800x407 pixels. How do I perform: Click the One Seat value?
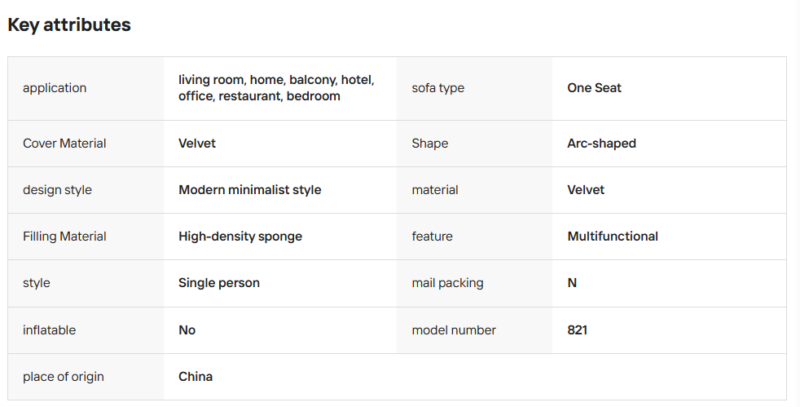(x=594, y=88)
